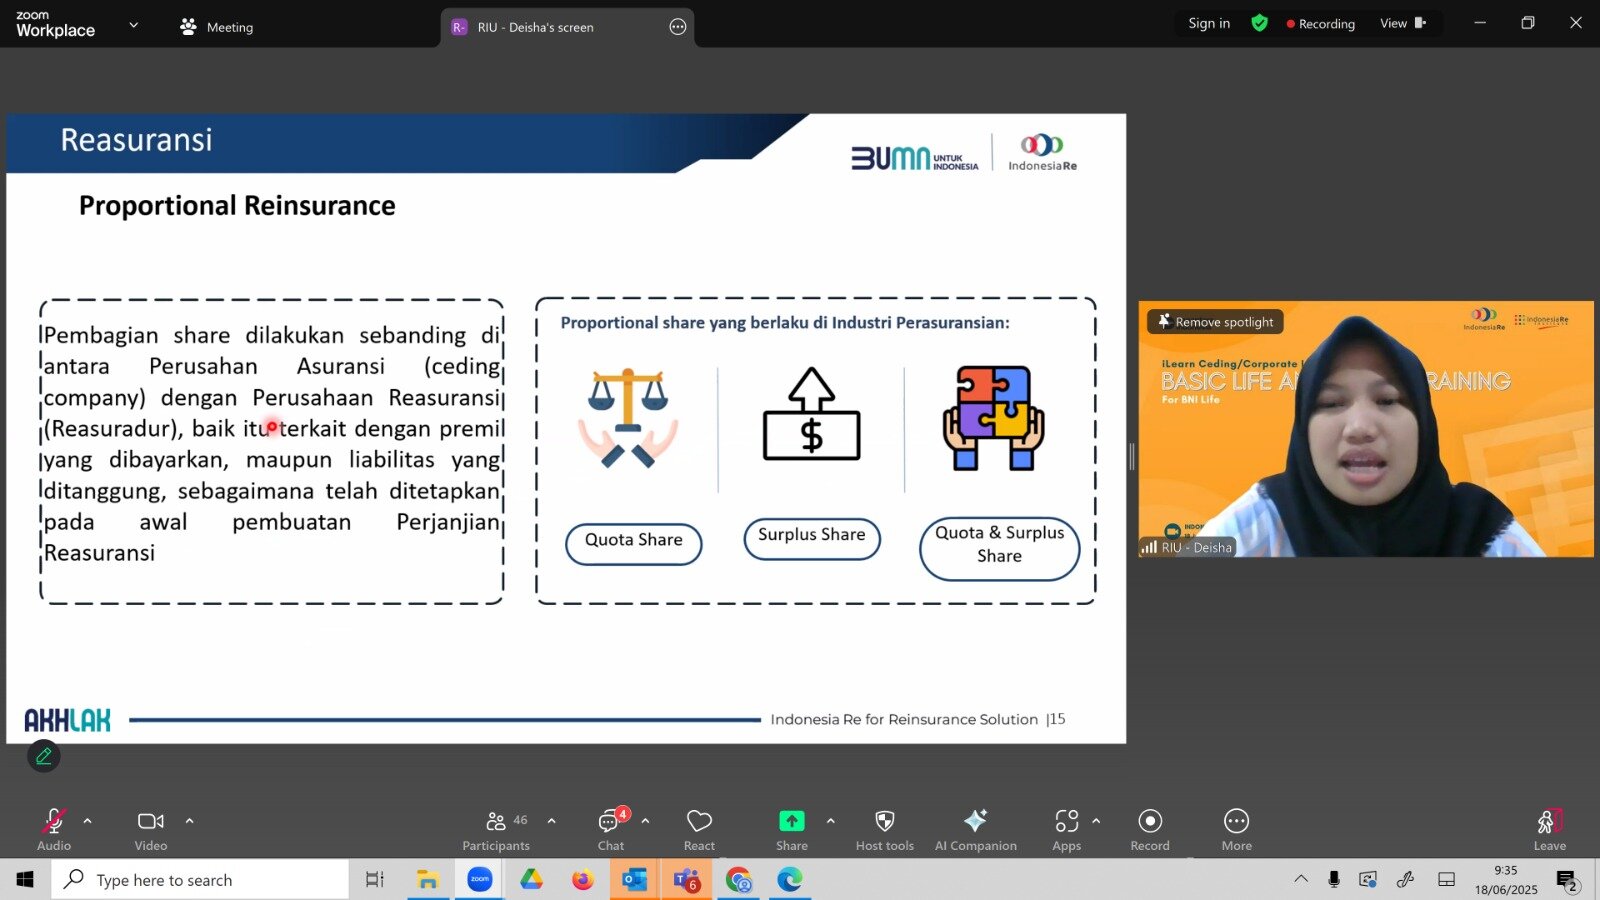Expand chat options arrow
Viewport: 1600px width, 900px height.
click(x=646, y=821)
